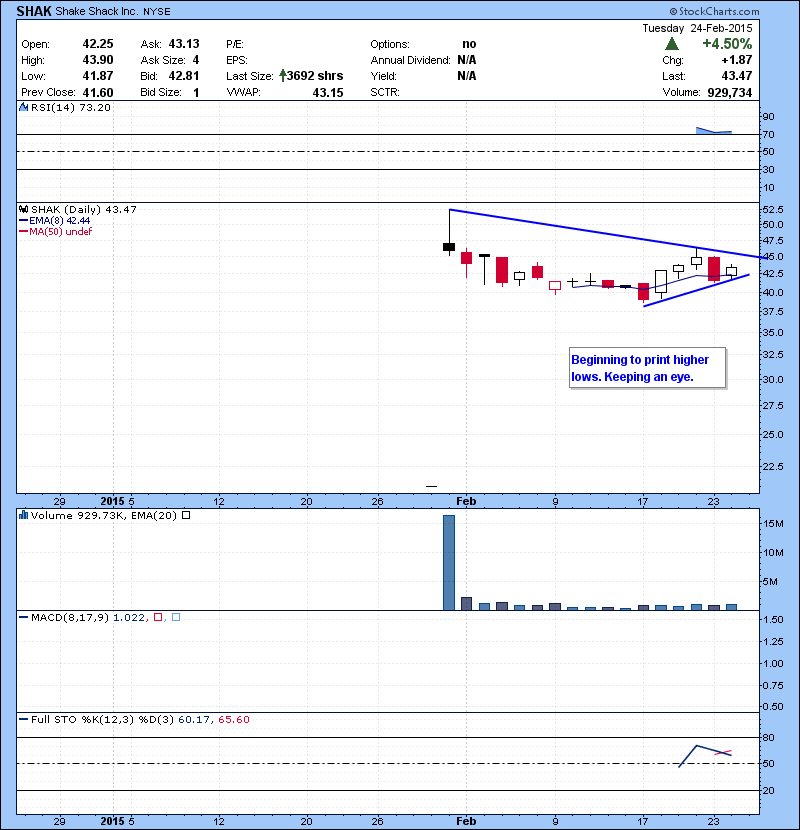Image resolution: width=800 pixels, height=830 pixels.
Task: Click the annotation box about higher lows
Action: pyautogui.click(x=647, y=368)
